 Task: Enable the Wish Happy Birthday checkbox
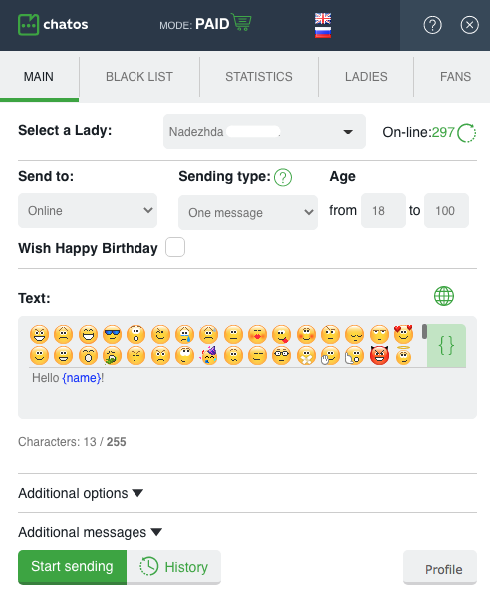pyautogui.click(x=175, y=247)
